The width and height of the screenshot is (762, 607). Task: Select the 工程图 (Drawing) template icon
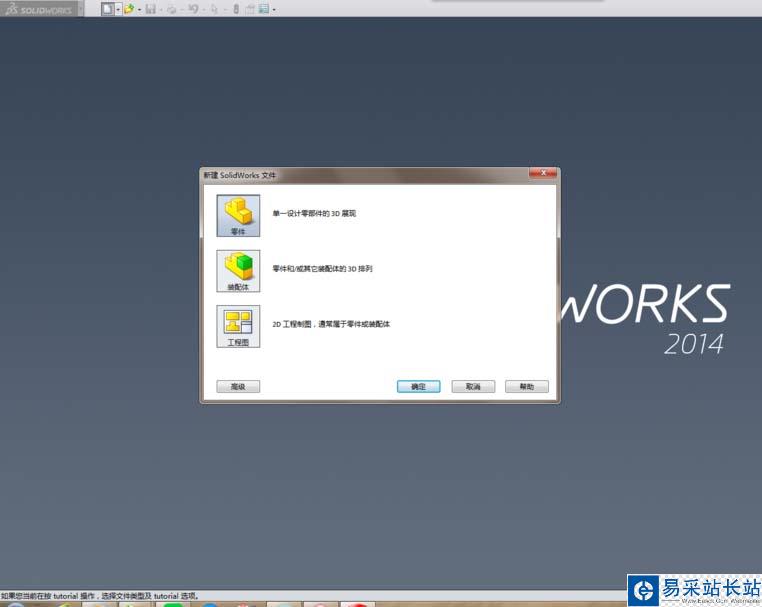[238, 327]
